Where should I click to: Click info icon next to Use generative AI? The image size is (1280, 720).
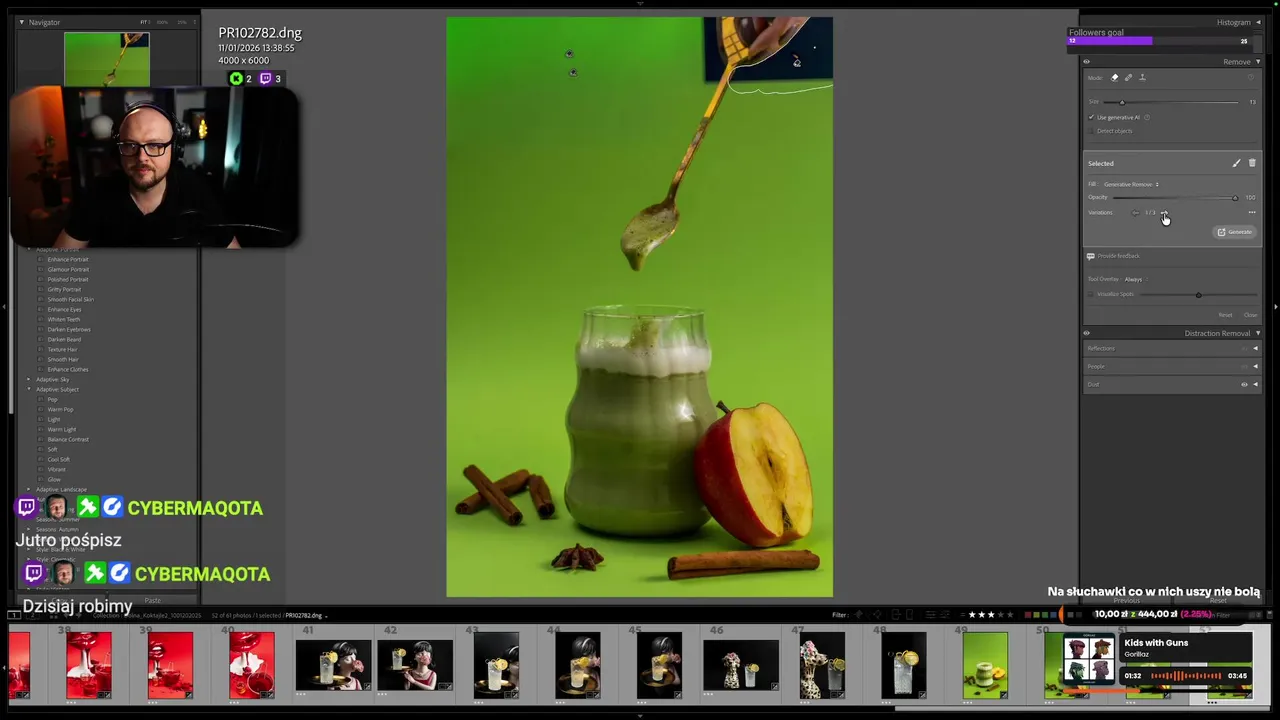click(x=1147, y=117)
